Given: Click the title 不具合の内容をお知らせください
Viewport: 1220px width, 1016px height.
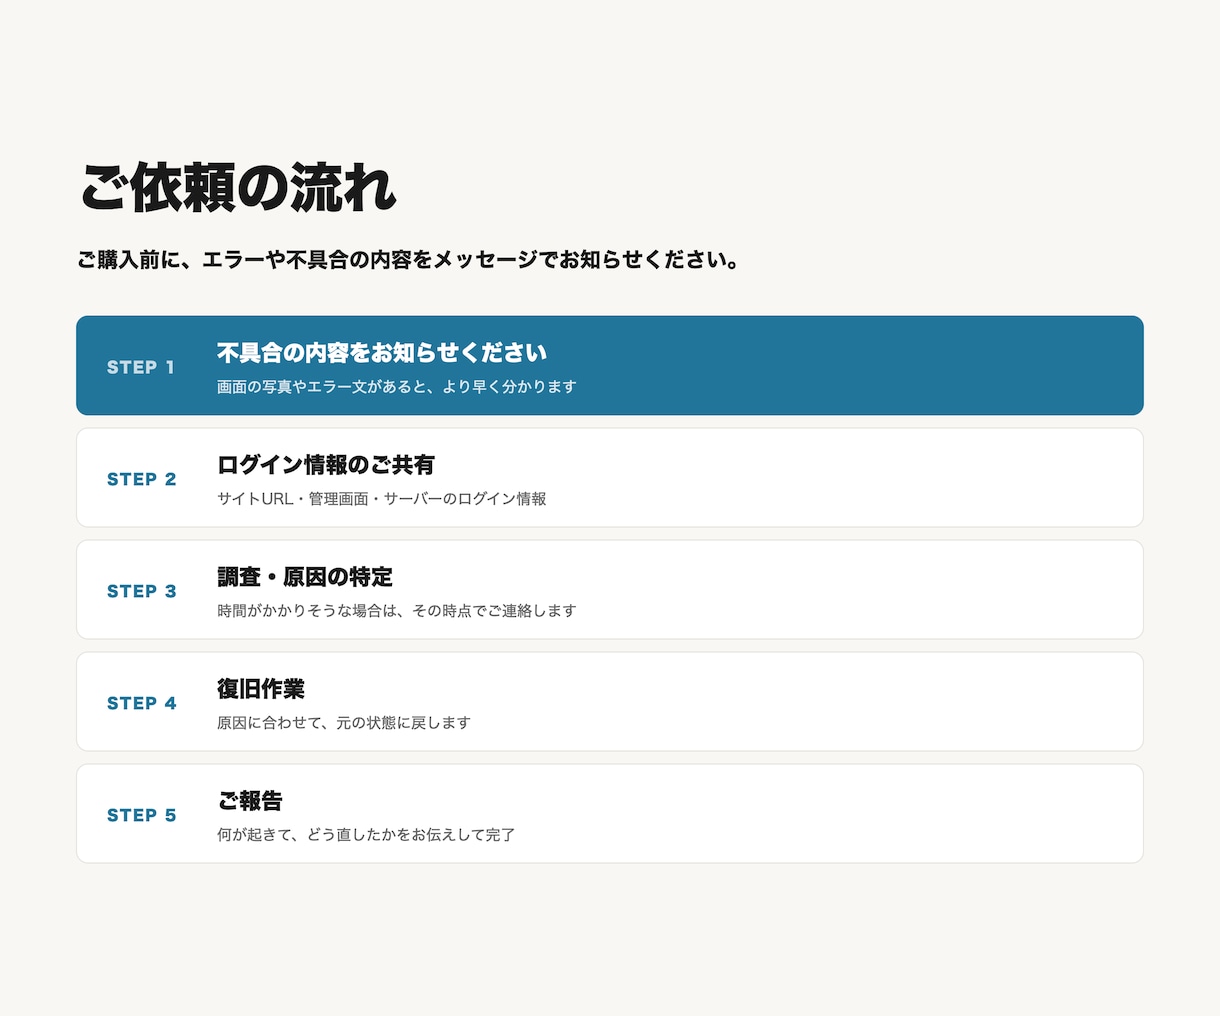Looking at the screenshot, I should click(382, 353).
